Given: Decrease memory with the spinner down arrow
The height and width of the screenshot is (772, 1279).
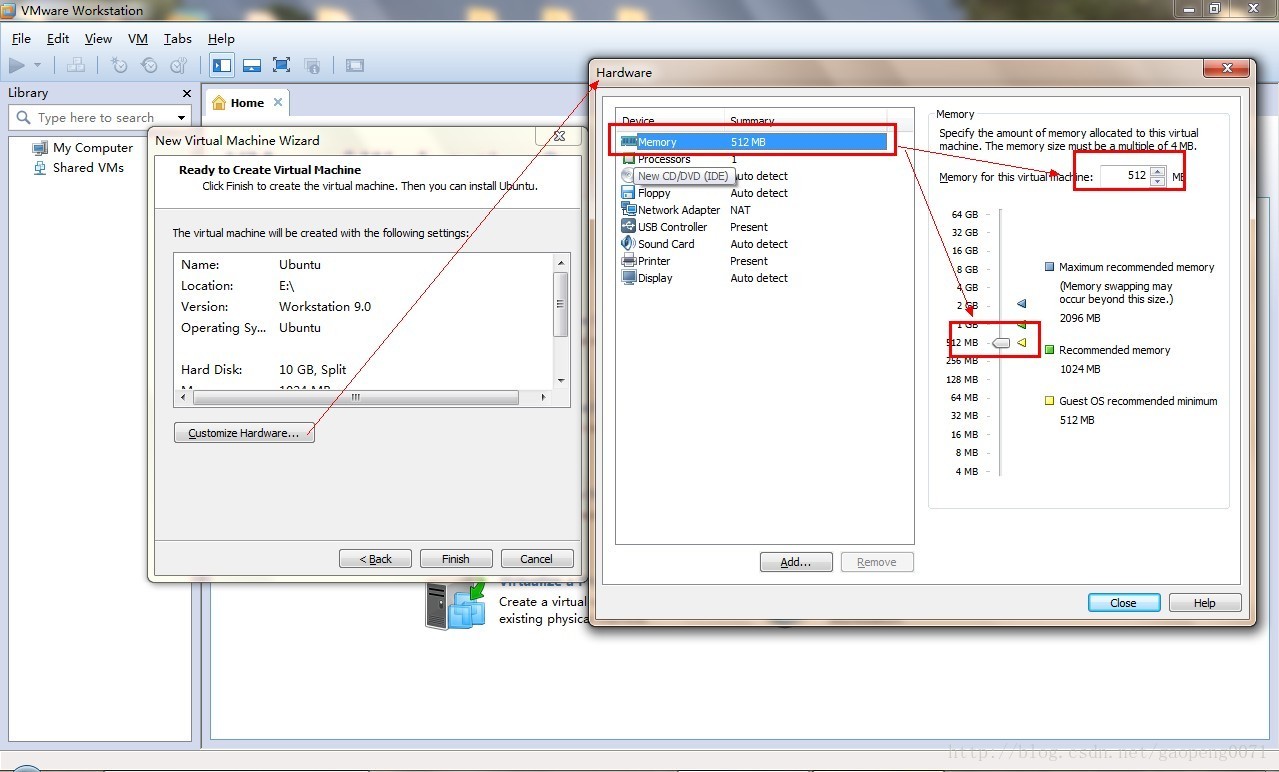Looking at the screenshot, I should [1158, 181].
